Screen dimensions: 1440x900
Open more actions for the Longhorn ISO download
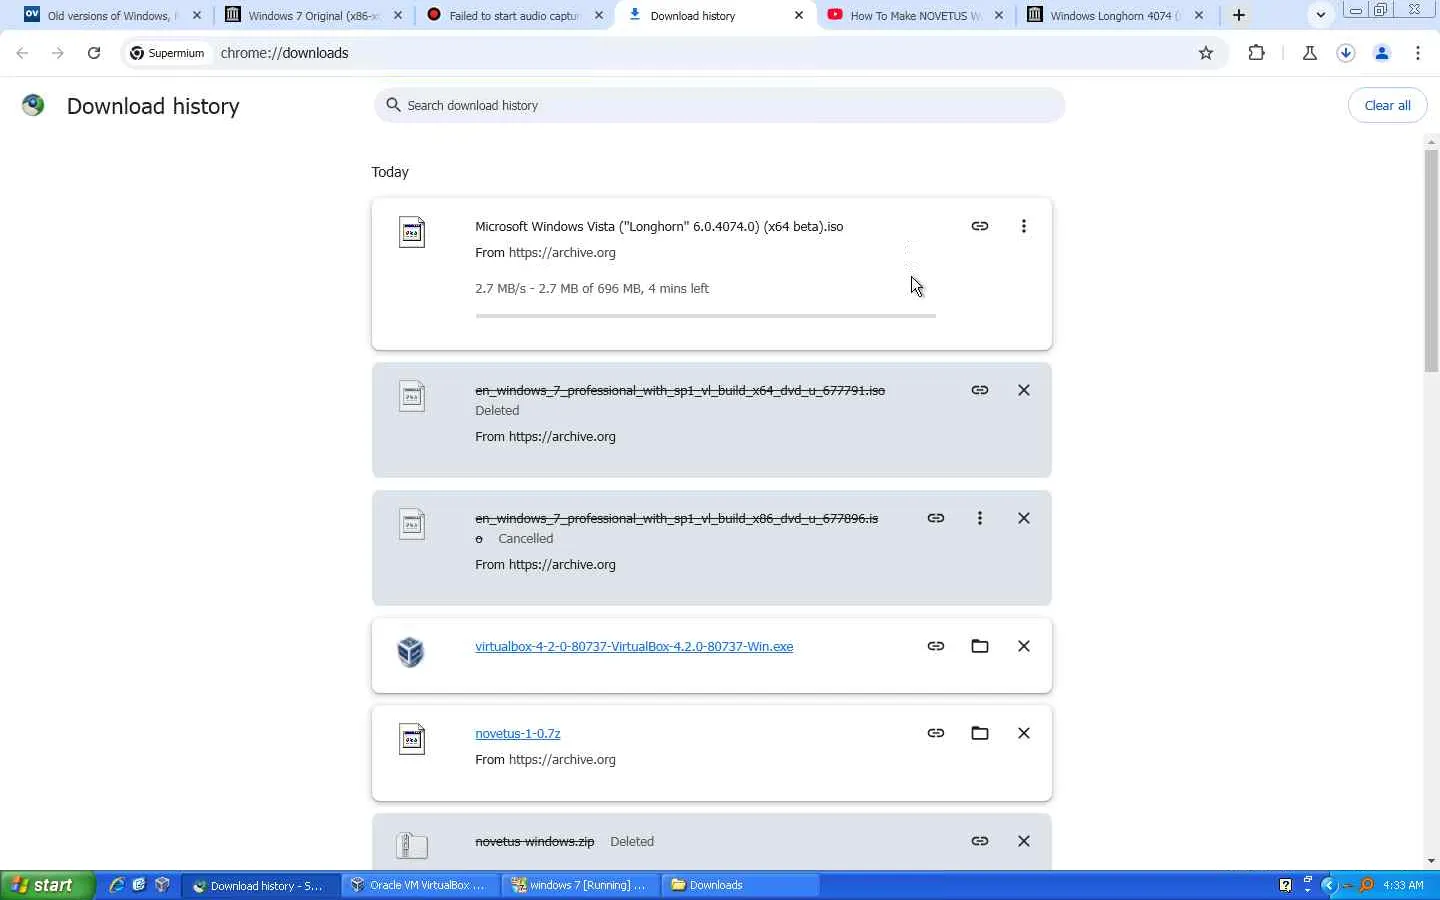coord(1024,226)
